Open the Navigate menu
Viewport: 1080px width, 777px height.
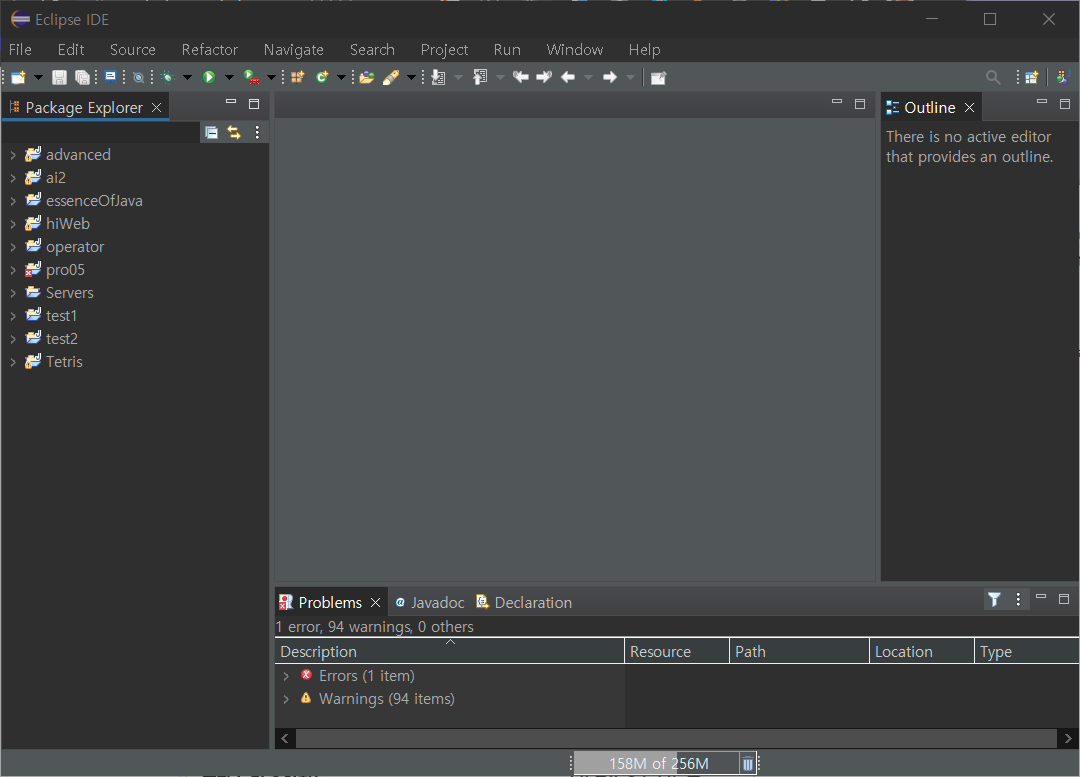pos(293,50)
